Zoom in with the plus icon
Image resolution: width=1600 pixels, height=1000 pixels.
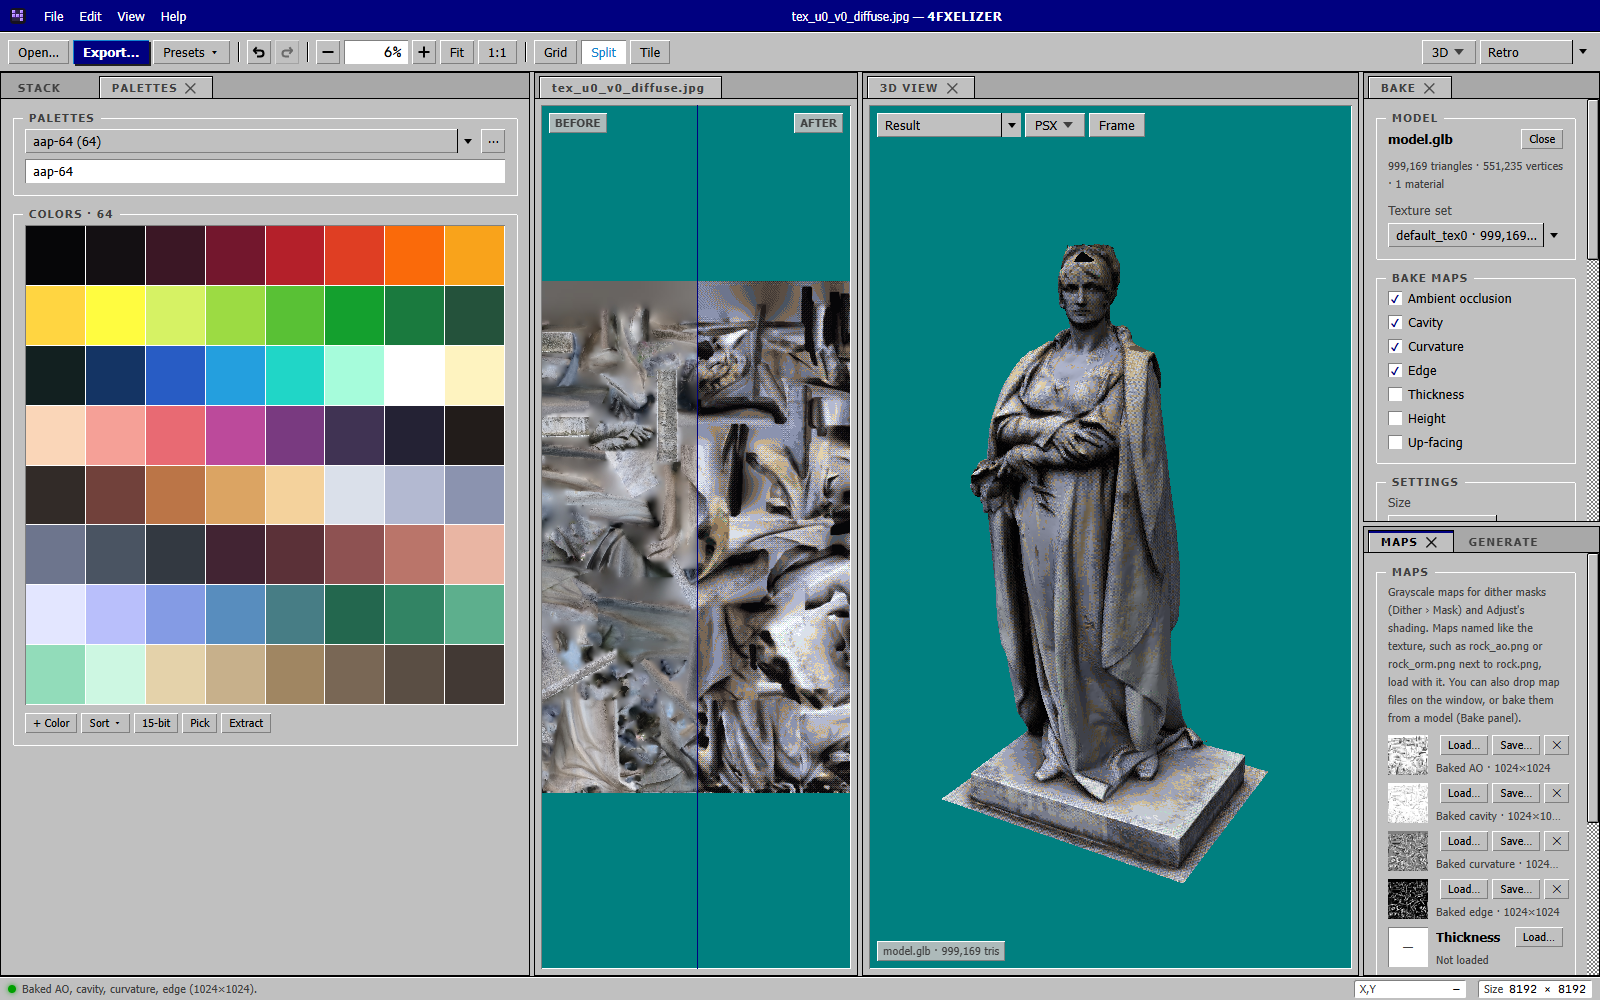[x=424, y=52]
